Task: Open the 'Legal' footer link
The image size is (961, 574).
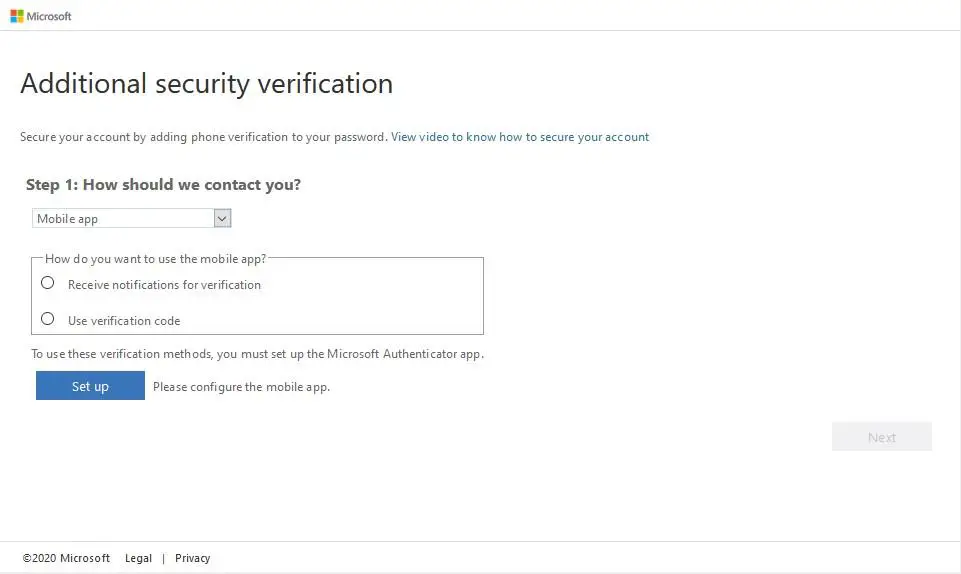Action: (x=138, y=558)
